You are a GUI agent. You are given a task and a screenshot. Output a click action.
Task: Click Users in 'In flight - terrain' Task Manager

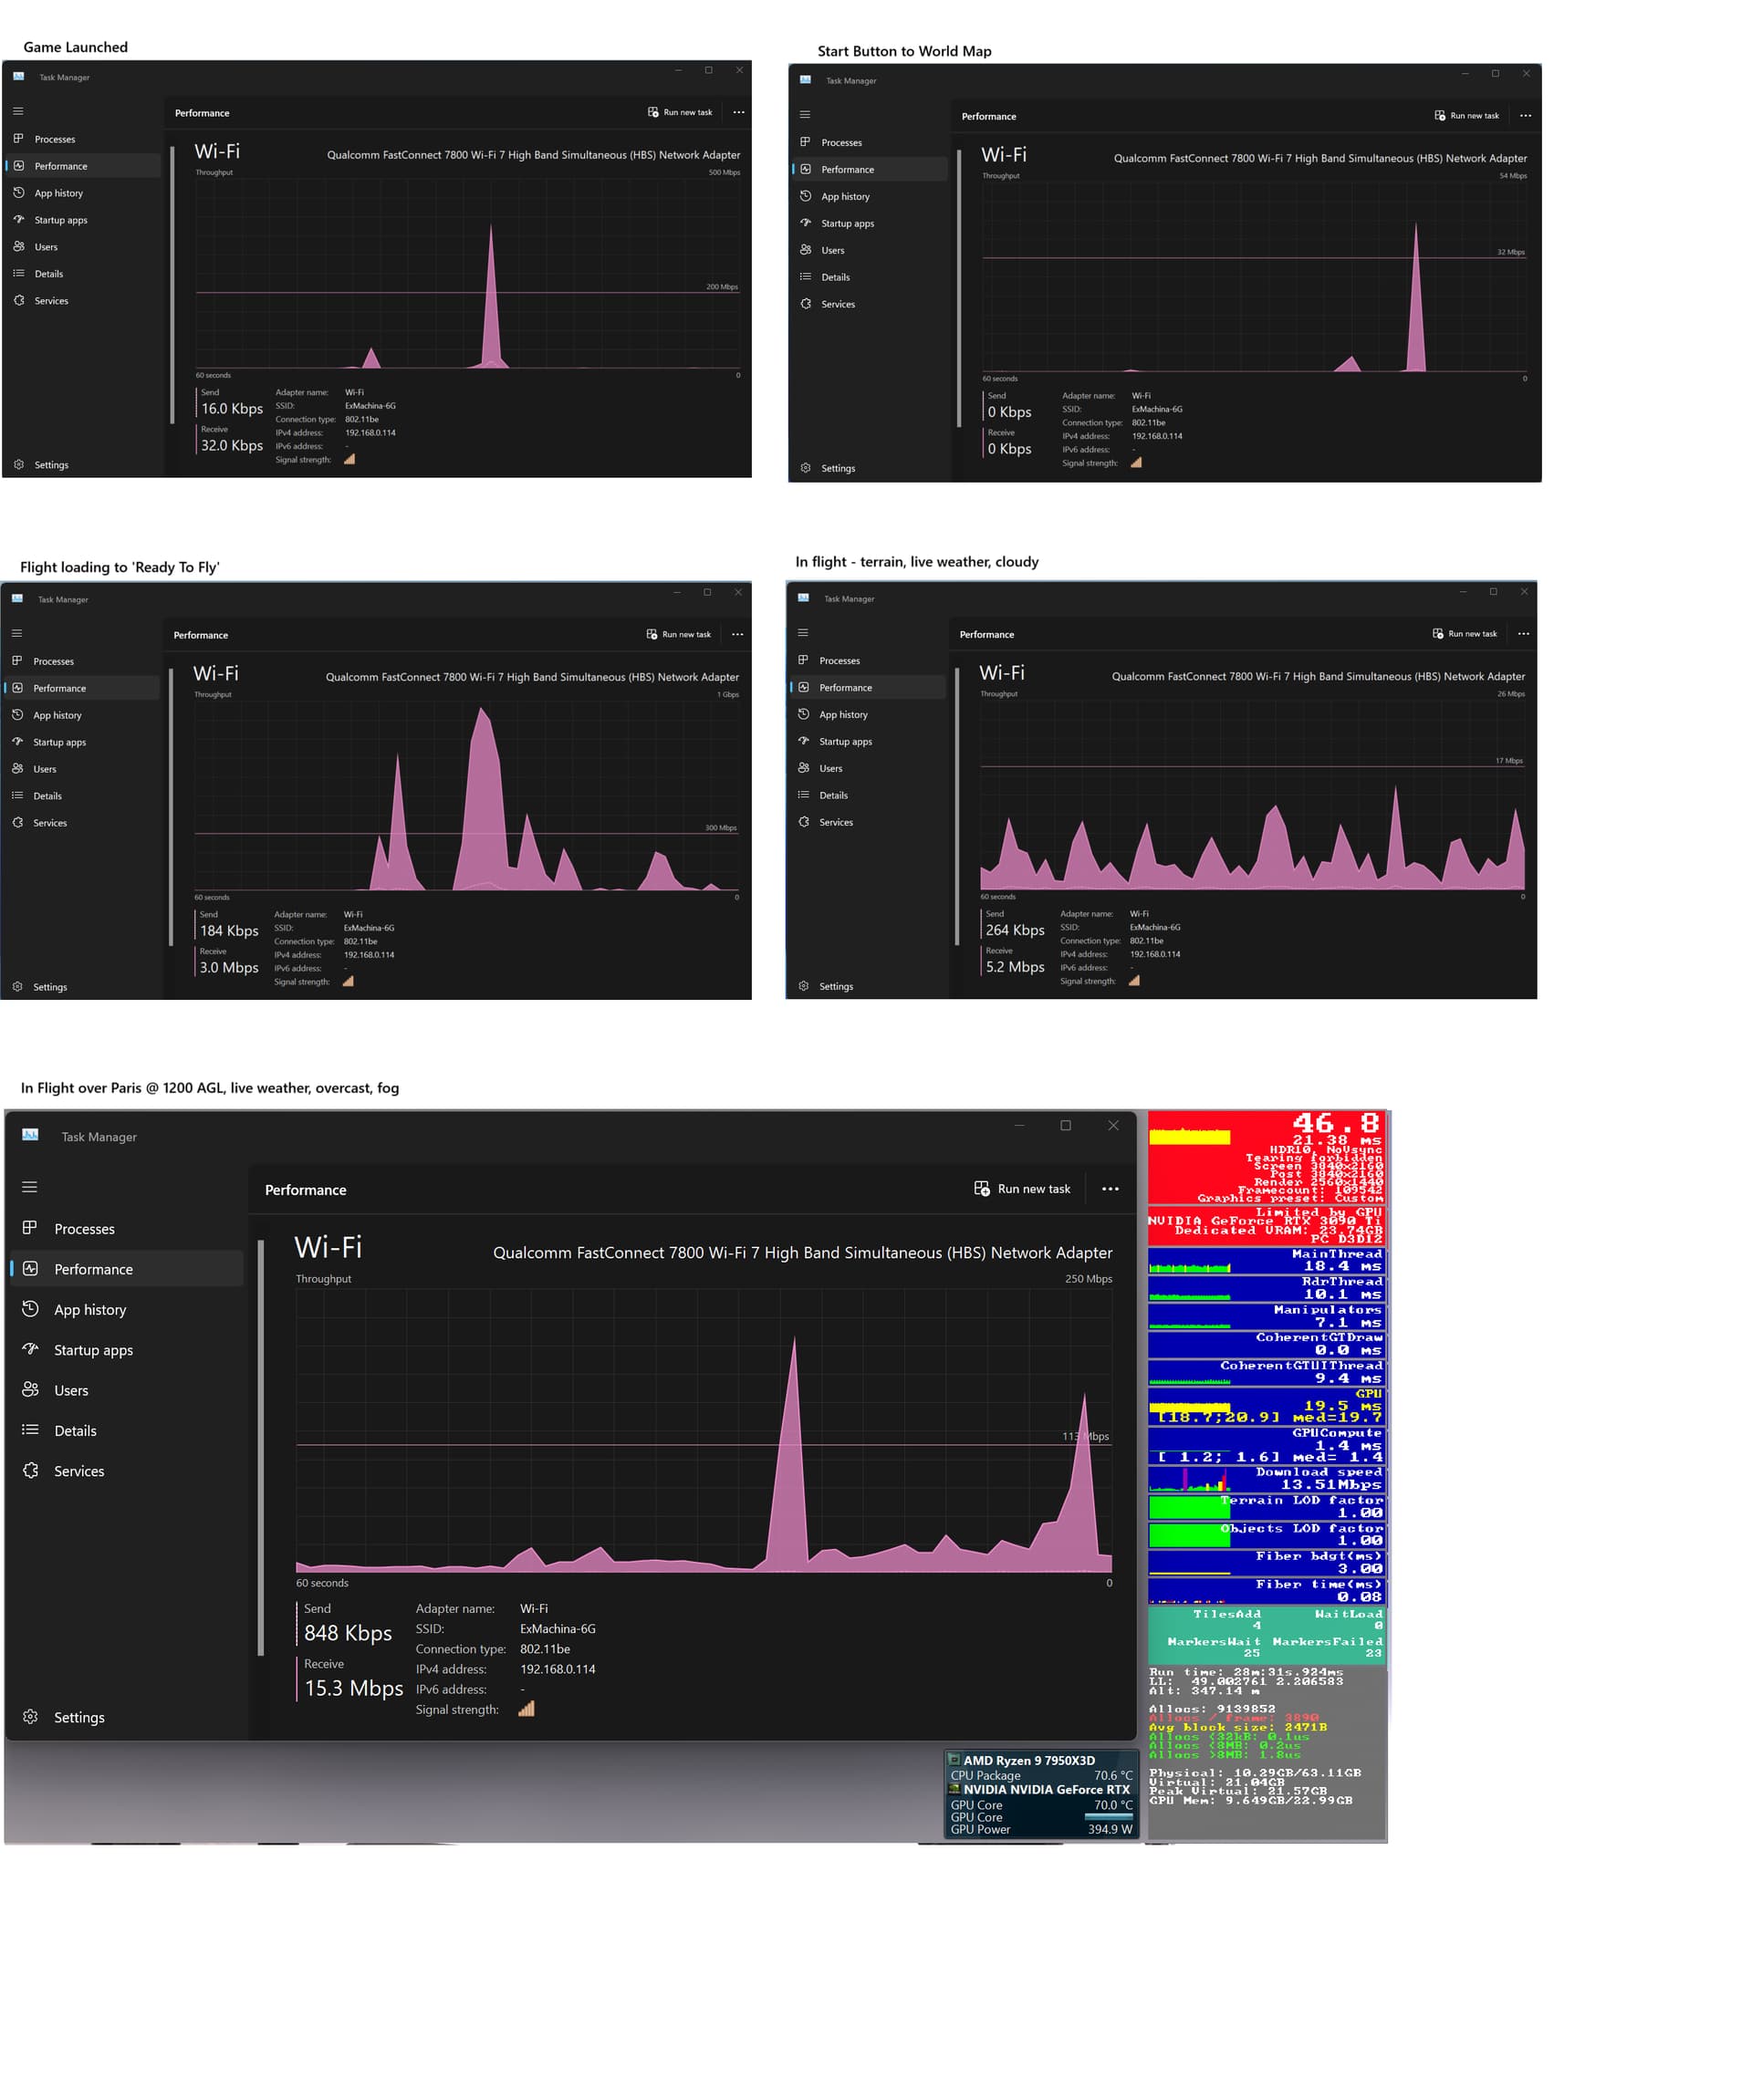830,769
